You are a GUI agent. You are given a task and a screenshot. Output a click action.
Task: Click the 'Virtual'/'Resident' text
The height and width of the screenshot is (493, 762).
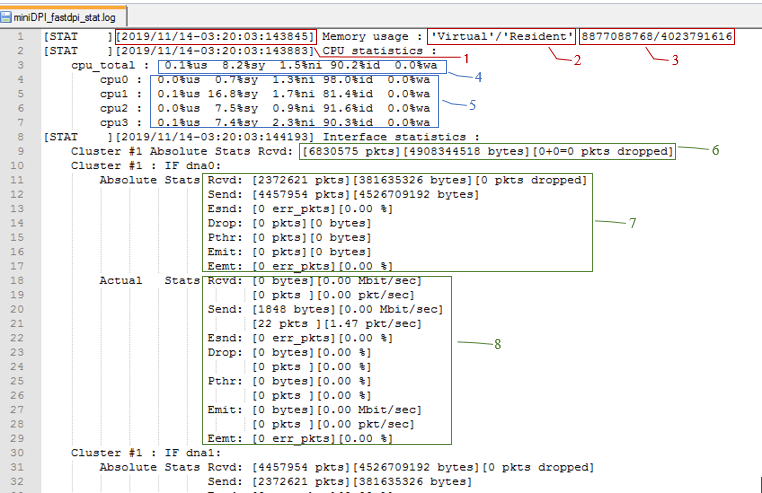point(501,36)
